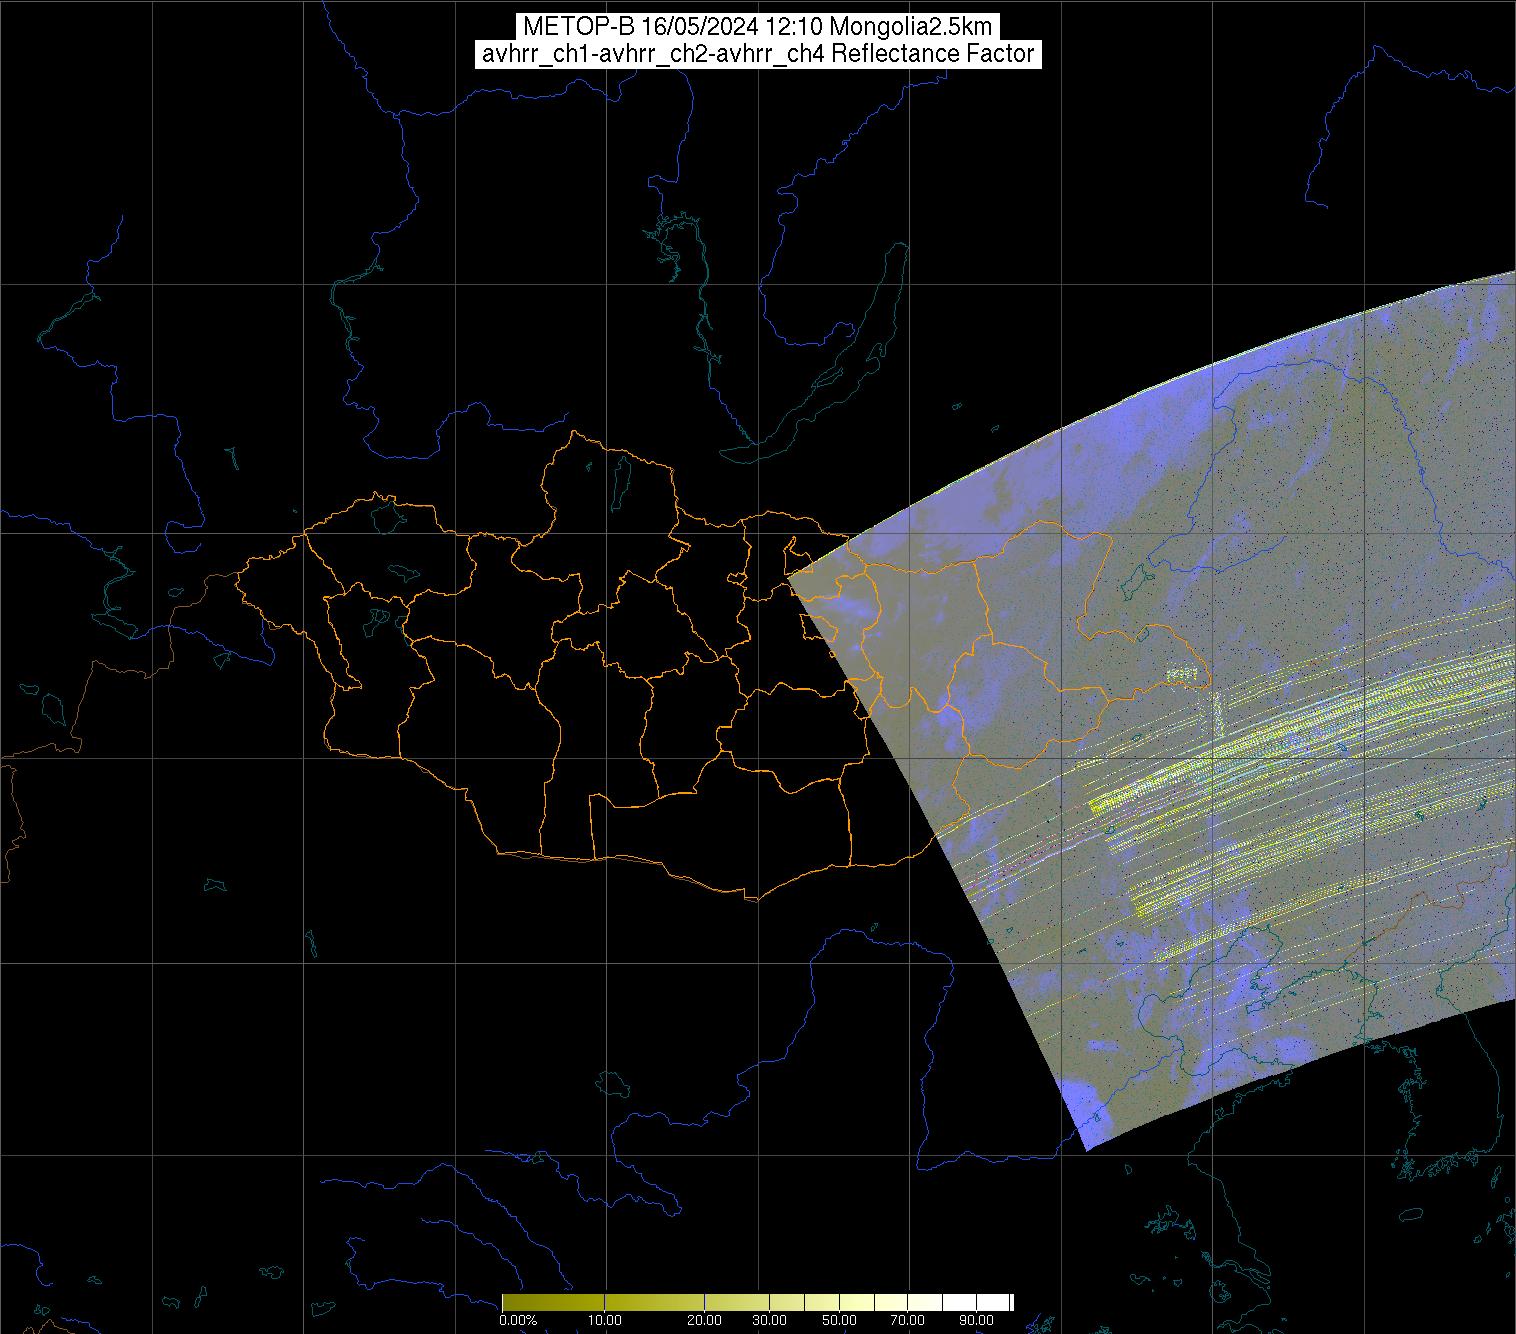Click the white 80–90 color bar segment
1516x1334 pixels.
(959, 1302)
